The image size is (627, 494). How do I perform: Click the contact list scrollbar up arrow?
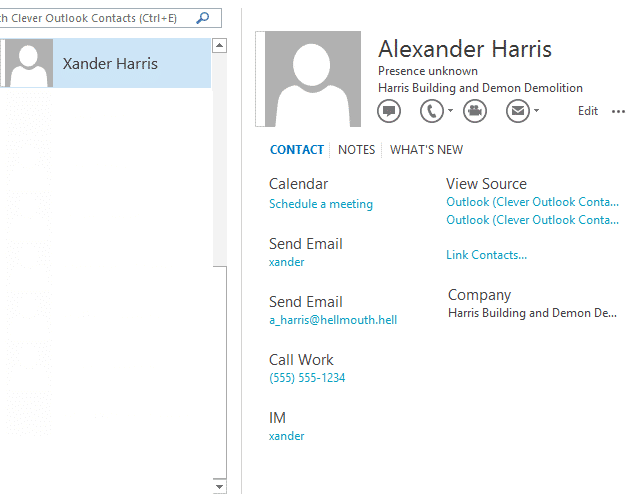220,46
